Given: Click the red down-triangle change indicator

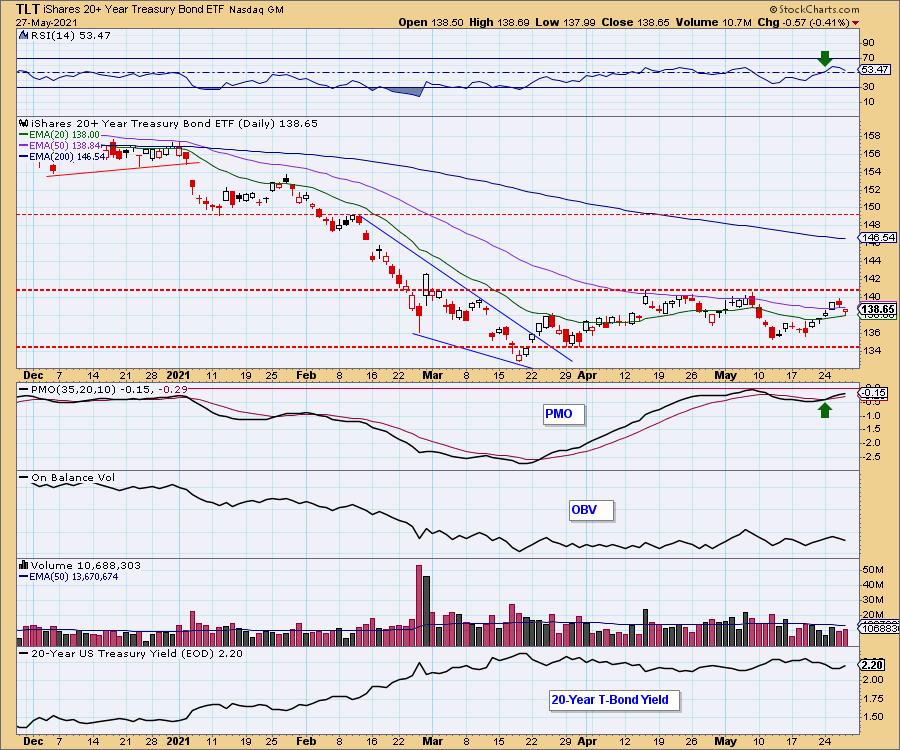Looking at the screenshot, I should (855, 23).
